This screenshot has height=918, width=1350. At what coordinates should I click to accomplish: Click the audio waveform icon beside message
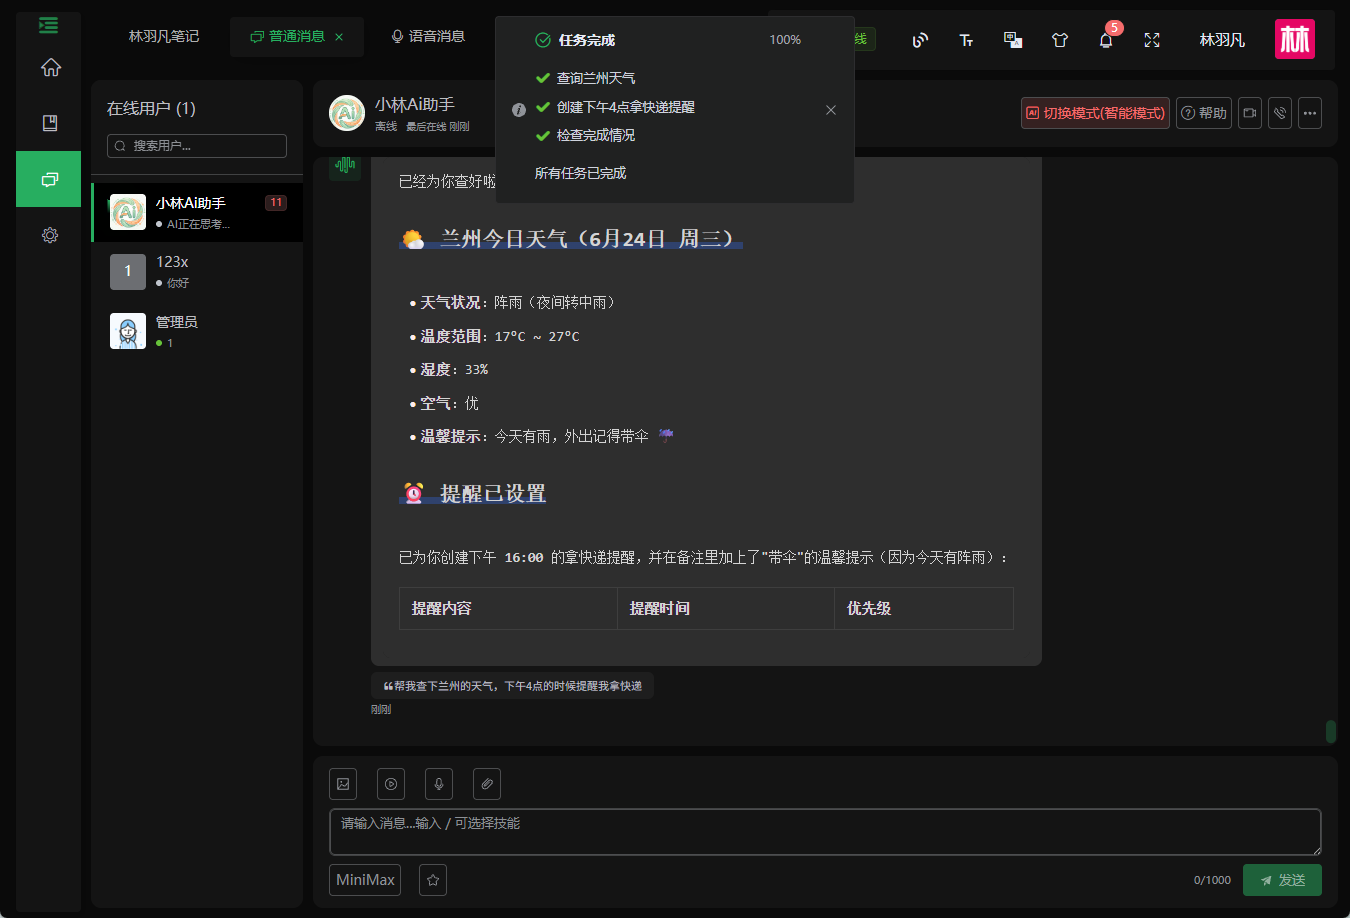point(345,165)
